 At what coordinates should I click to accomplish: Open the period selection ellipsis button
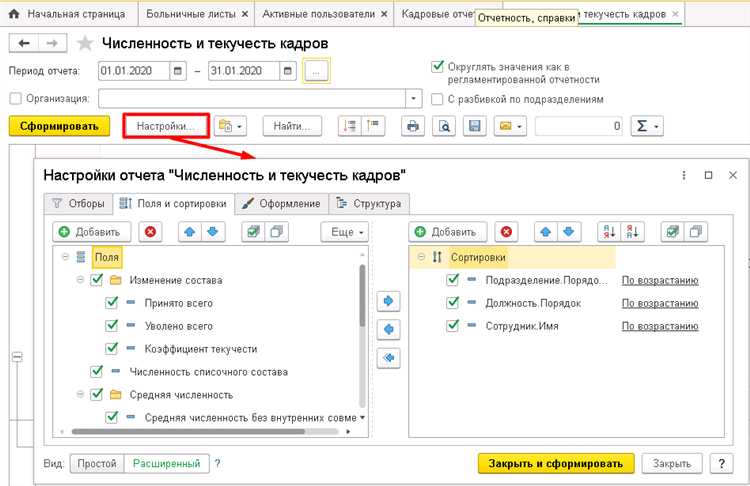(316, 71)
